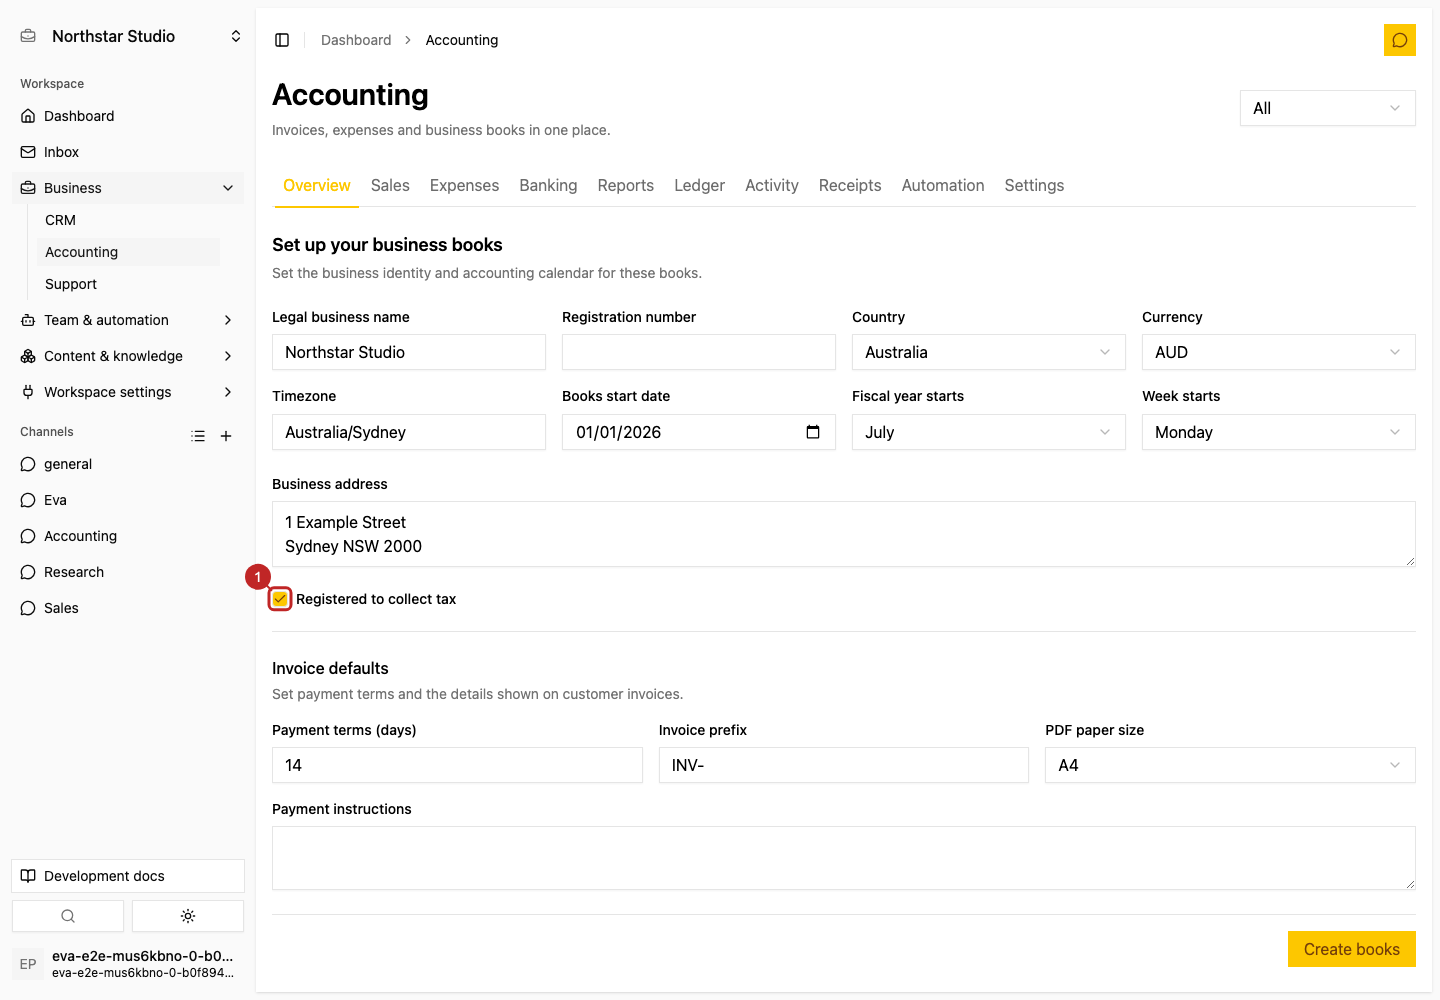Click the search magnifier button
The width and height of the screenshot is (1440, 1000).
coord(68,916)
